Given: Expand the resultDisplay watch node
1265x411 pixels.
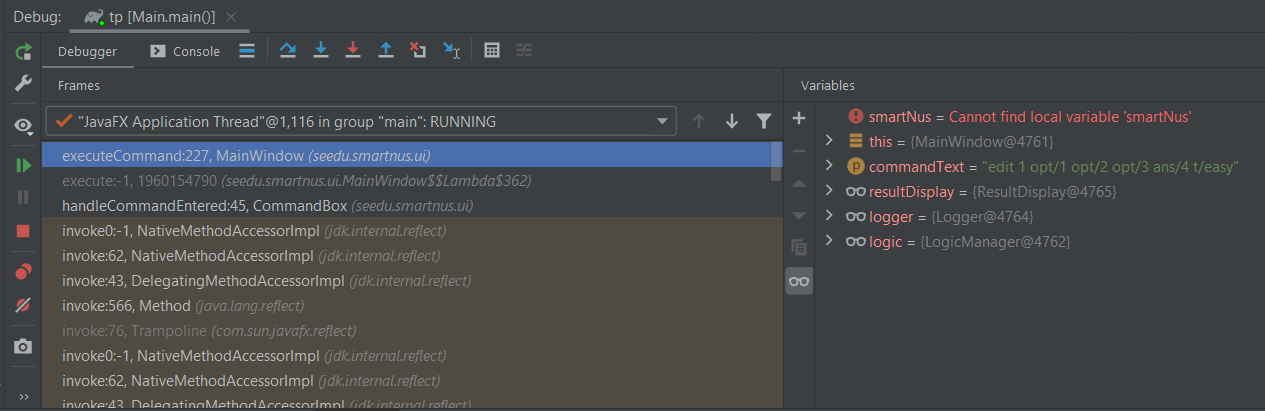Looking at the screenshot, I should (x=829, y=191).
